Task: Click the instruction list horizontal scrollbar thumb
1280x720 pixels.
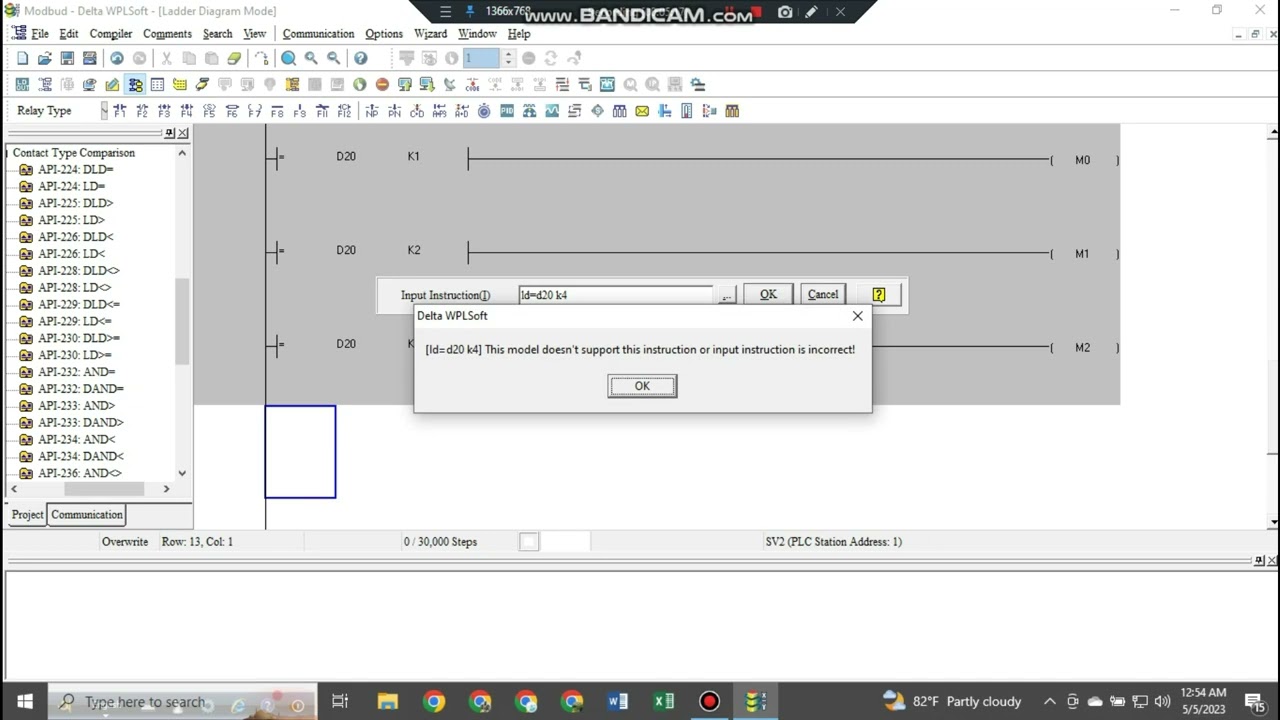Action: (x=104, y=489)
